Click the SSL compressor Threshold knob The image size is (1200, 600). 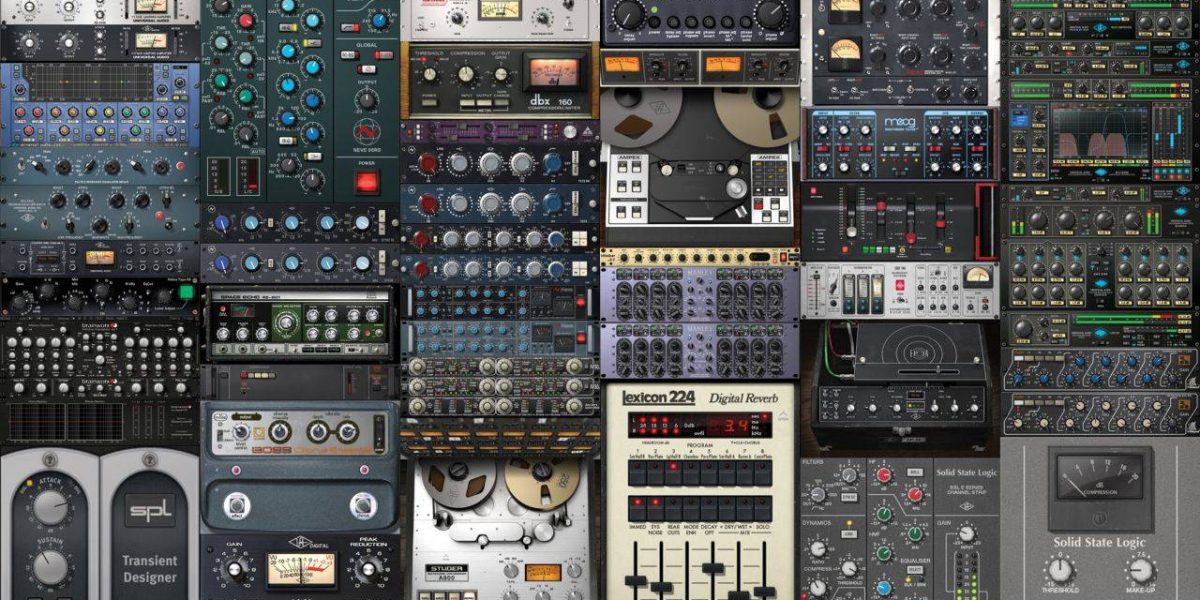pyautogui.click(x=1059, y=571)
